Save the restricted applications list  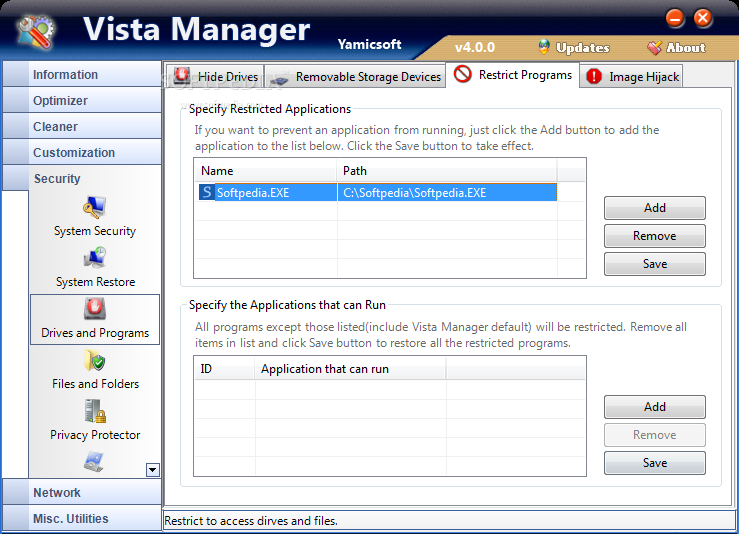(655, 263)
